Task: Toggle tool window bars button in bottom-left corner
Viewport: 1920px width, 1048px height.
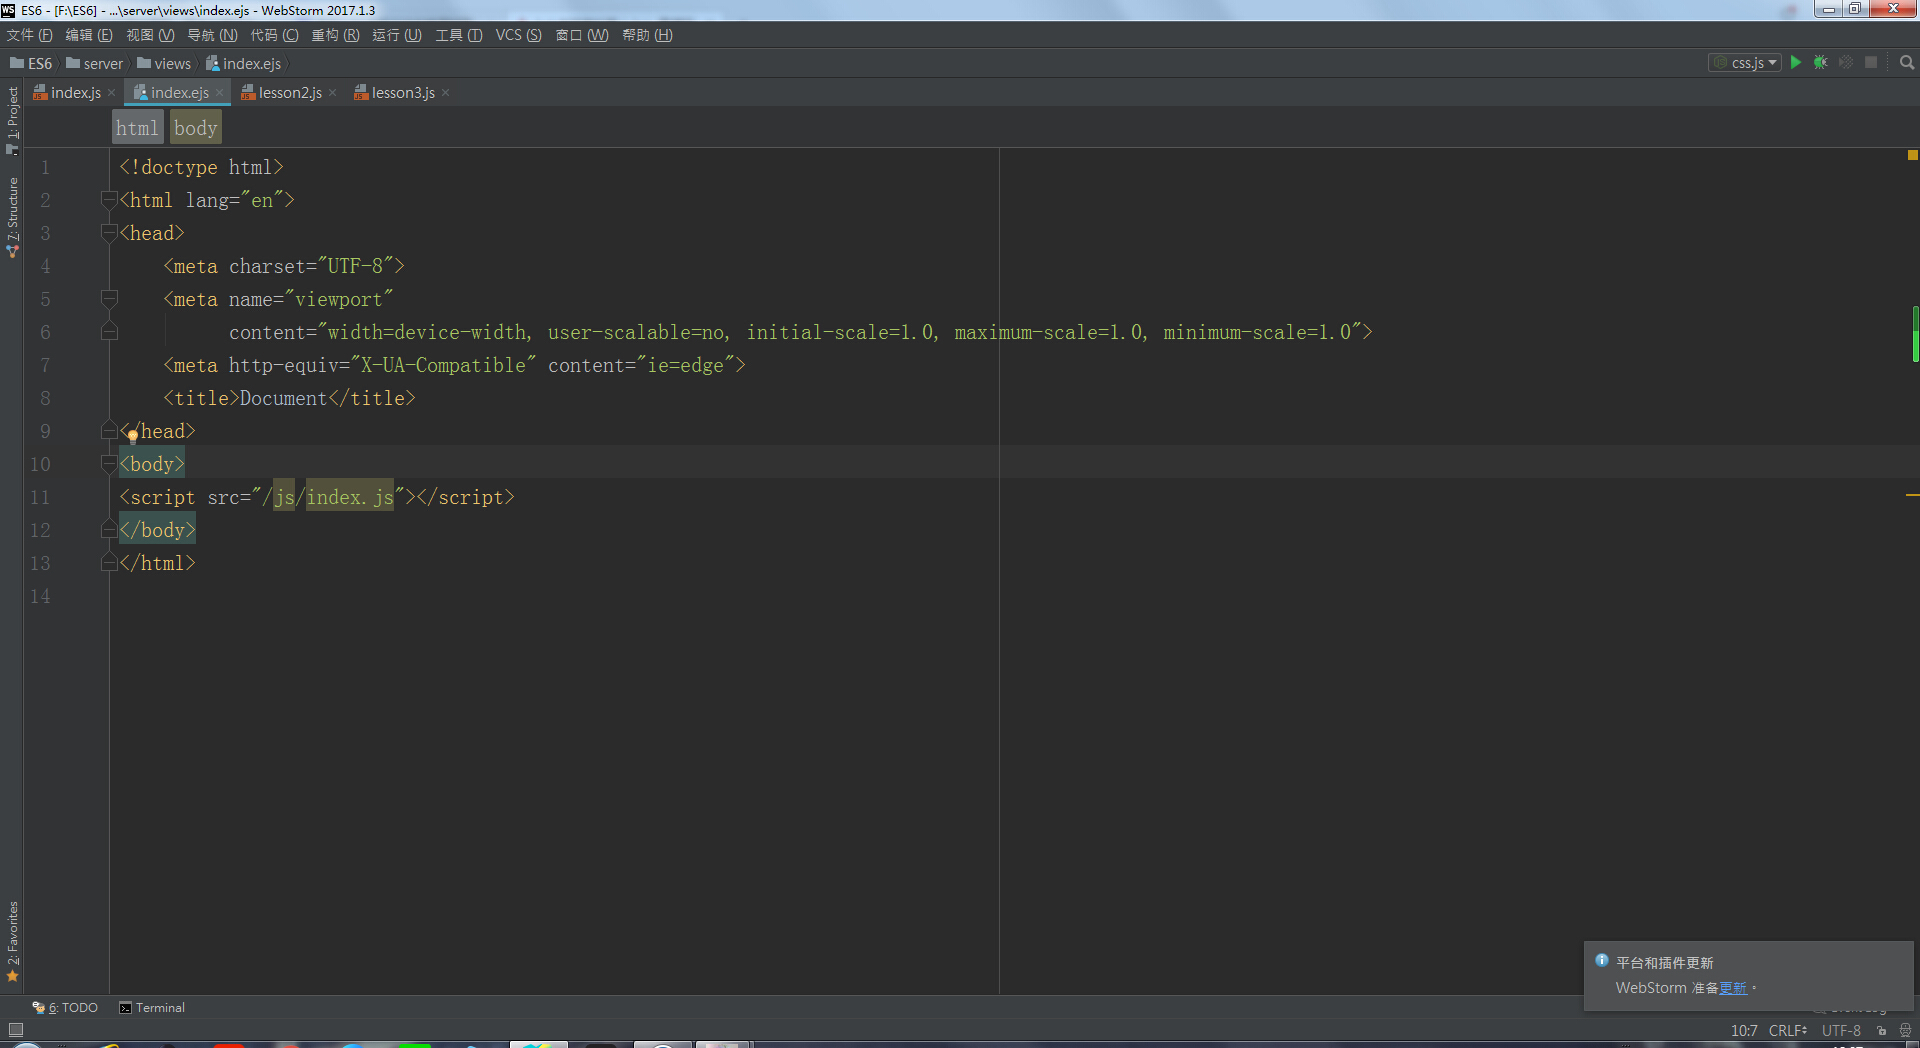Action: point(15,1030)
